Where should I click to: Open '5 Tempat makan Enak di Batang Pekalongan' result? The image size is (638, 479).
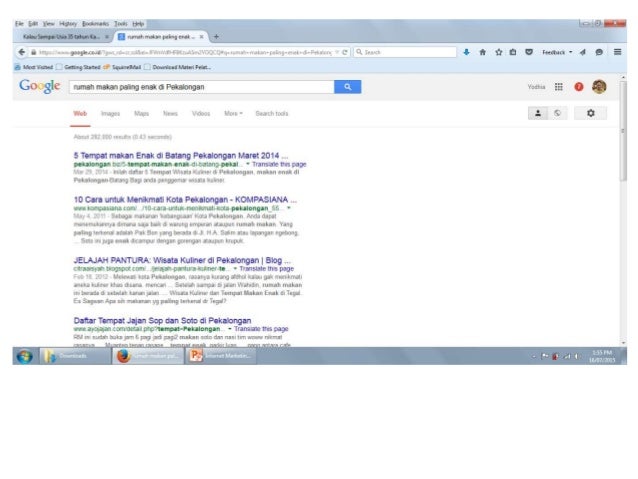pos(181,155)
